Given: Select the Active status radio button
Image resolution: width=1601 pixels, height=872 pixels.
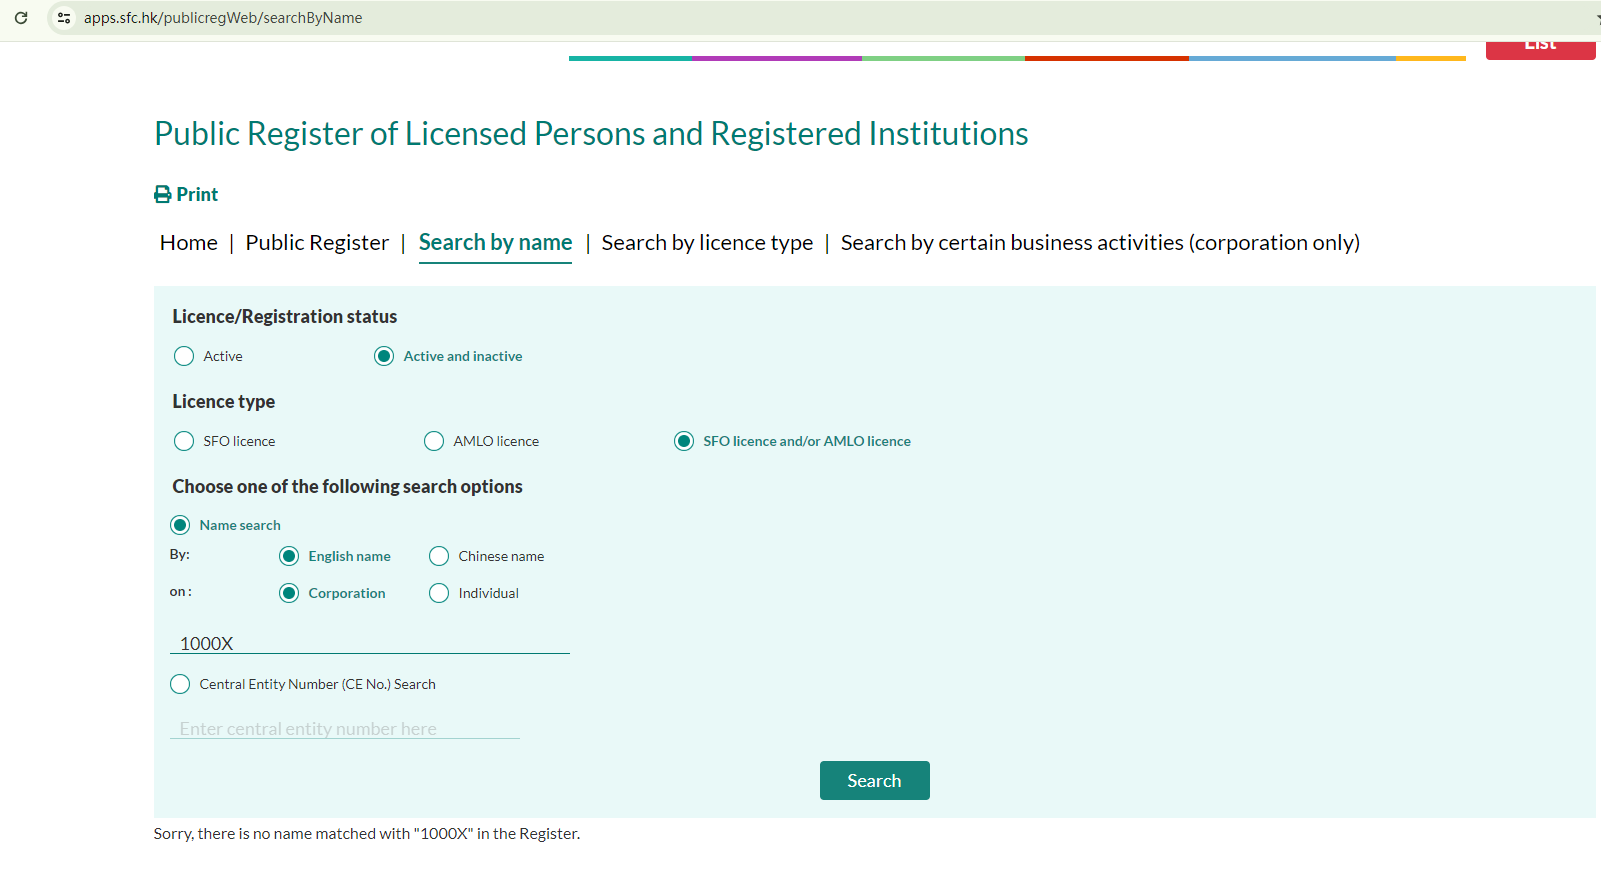Looking at the screenshot, I should tap(184, 356).
